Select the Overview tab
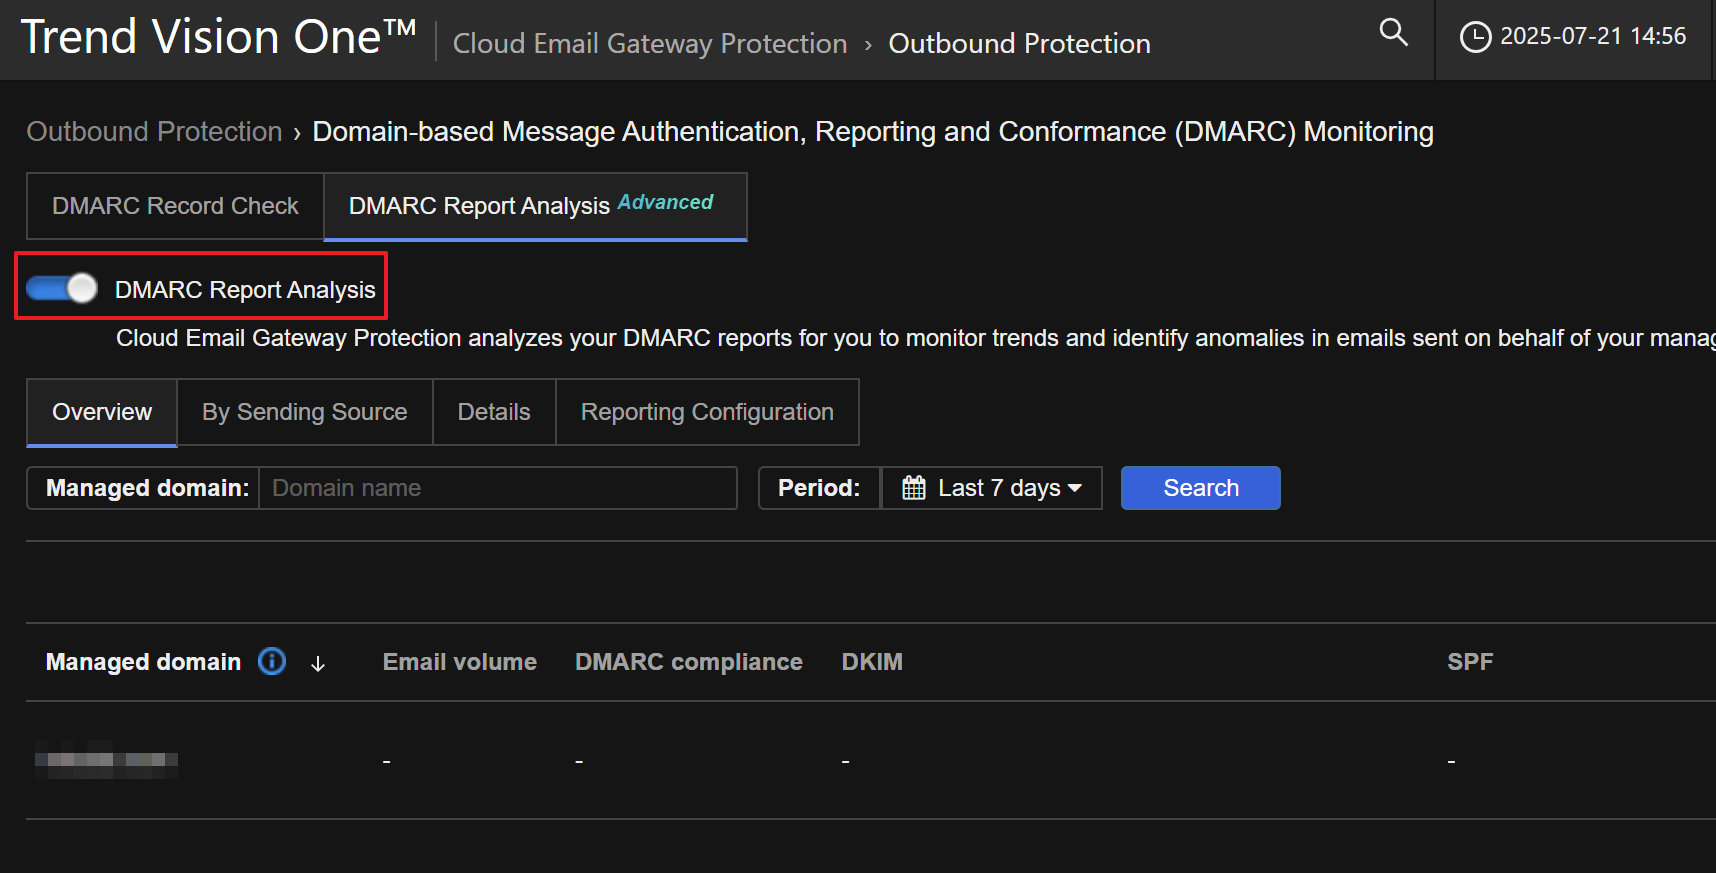Image resolution: width=1716 pixels, height=873 pixels. [102, 412]
